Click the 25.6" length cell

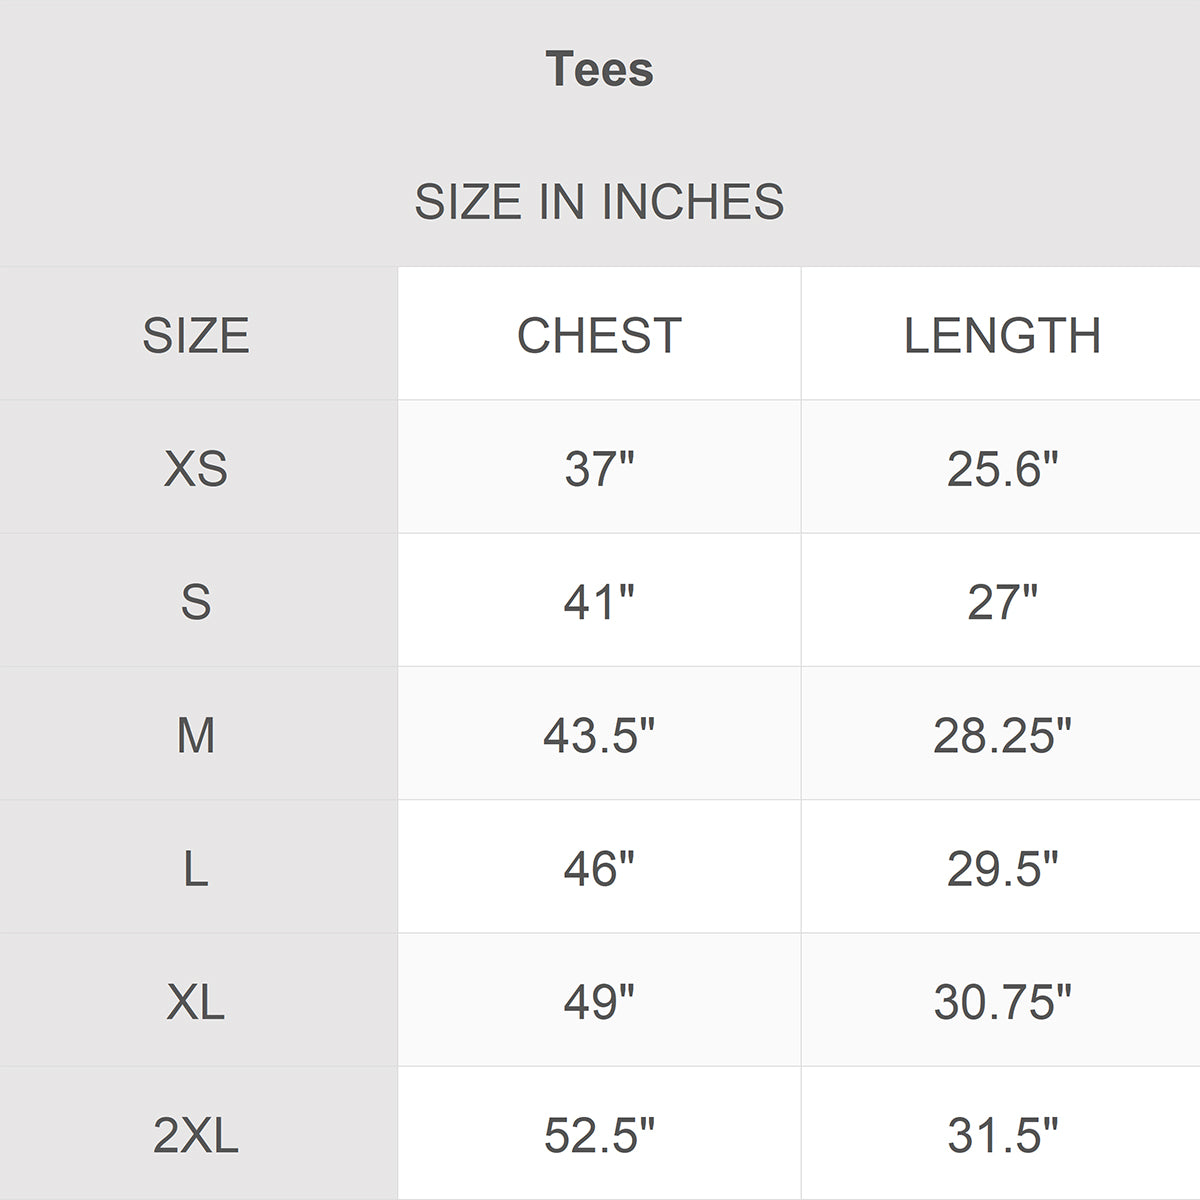point(1002,468)
